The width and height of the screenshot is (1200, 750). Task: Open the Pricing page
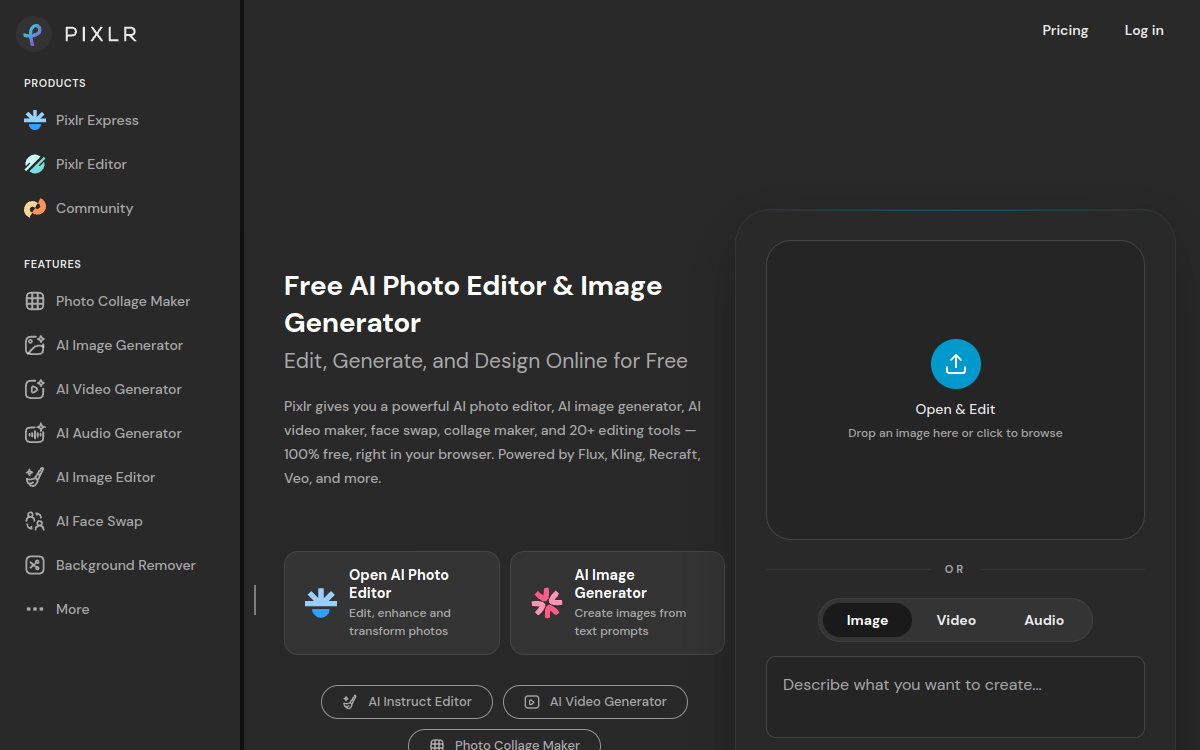tap(1065, 30)
